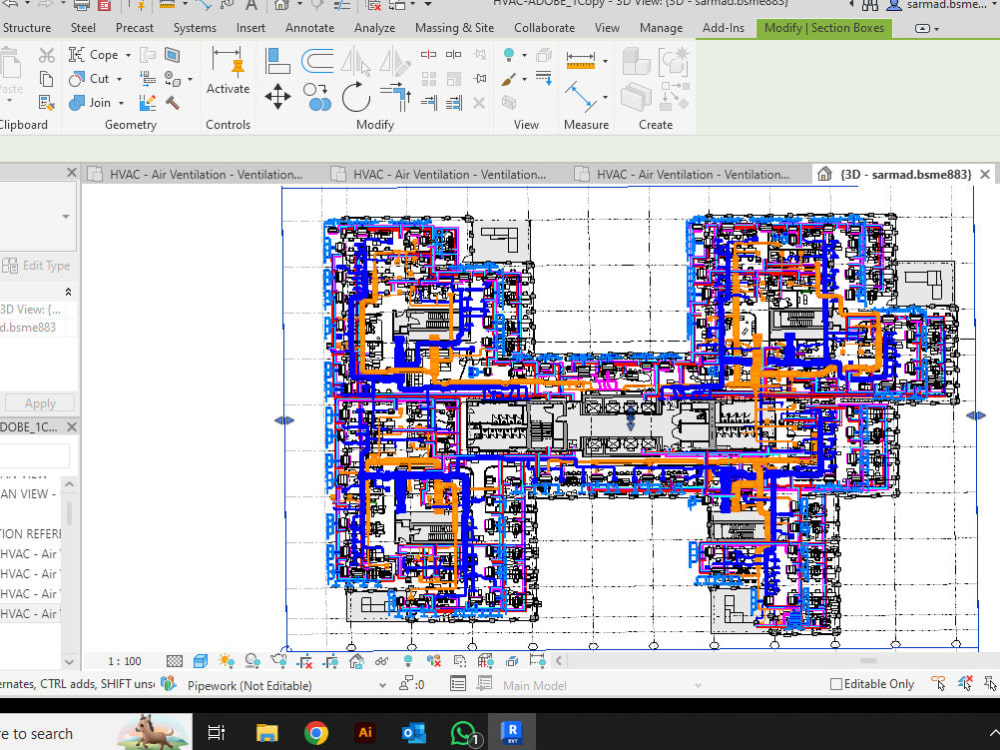Select the Align tool in Modify panel
Viewport: 1000px width, 750px height.
click(x=277, y=61)
